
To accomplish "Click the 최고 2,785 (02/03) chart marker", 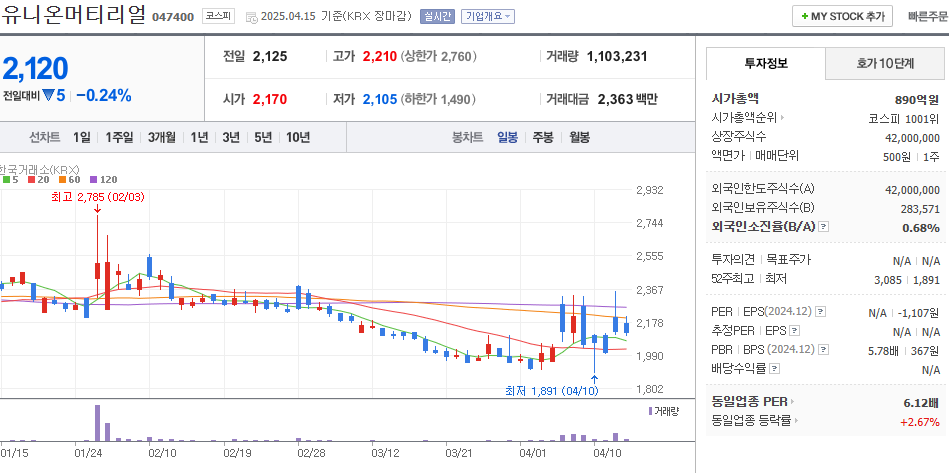I will point(97,197).
